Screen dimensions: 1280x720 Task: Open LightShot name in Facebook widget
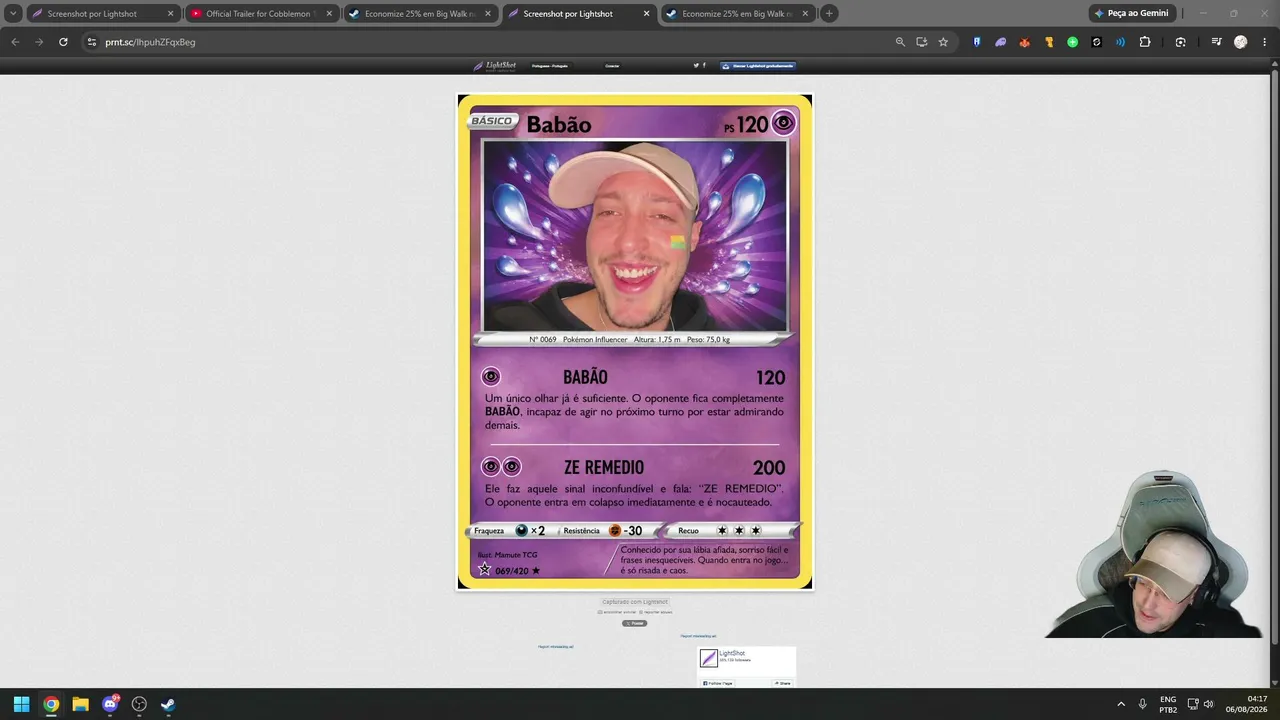732,653
